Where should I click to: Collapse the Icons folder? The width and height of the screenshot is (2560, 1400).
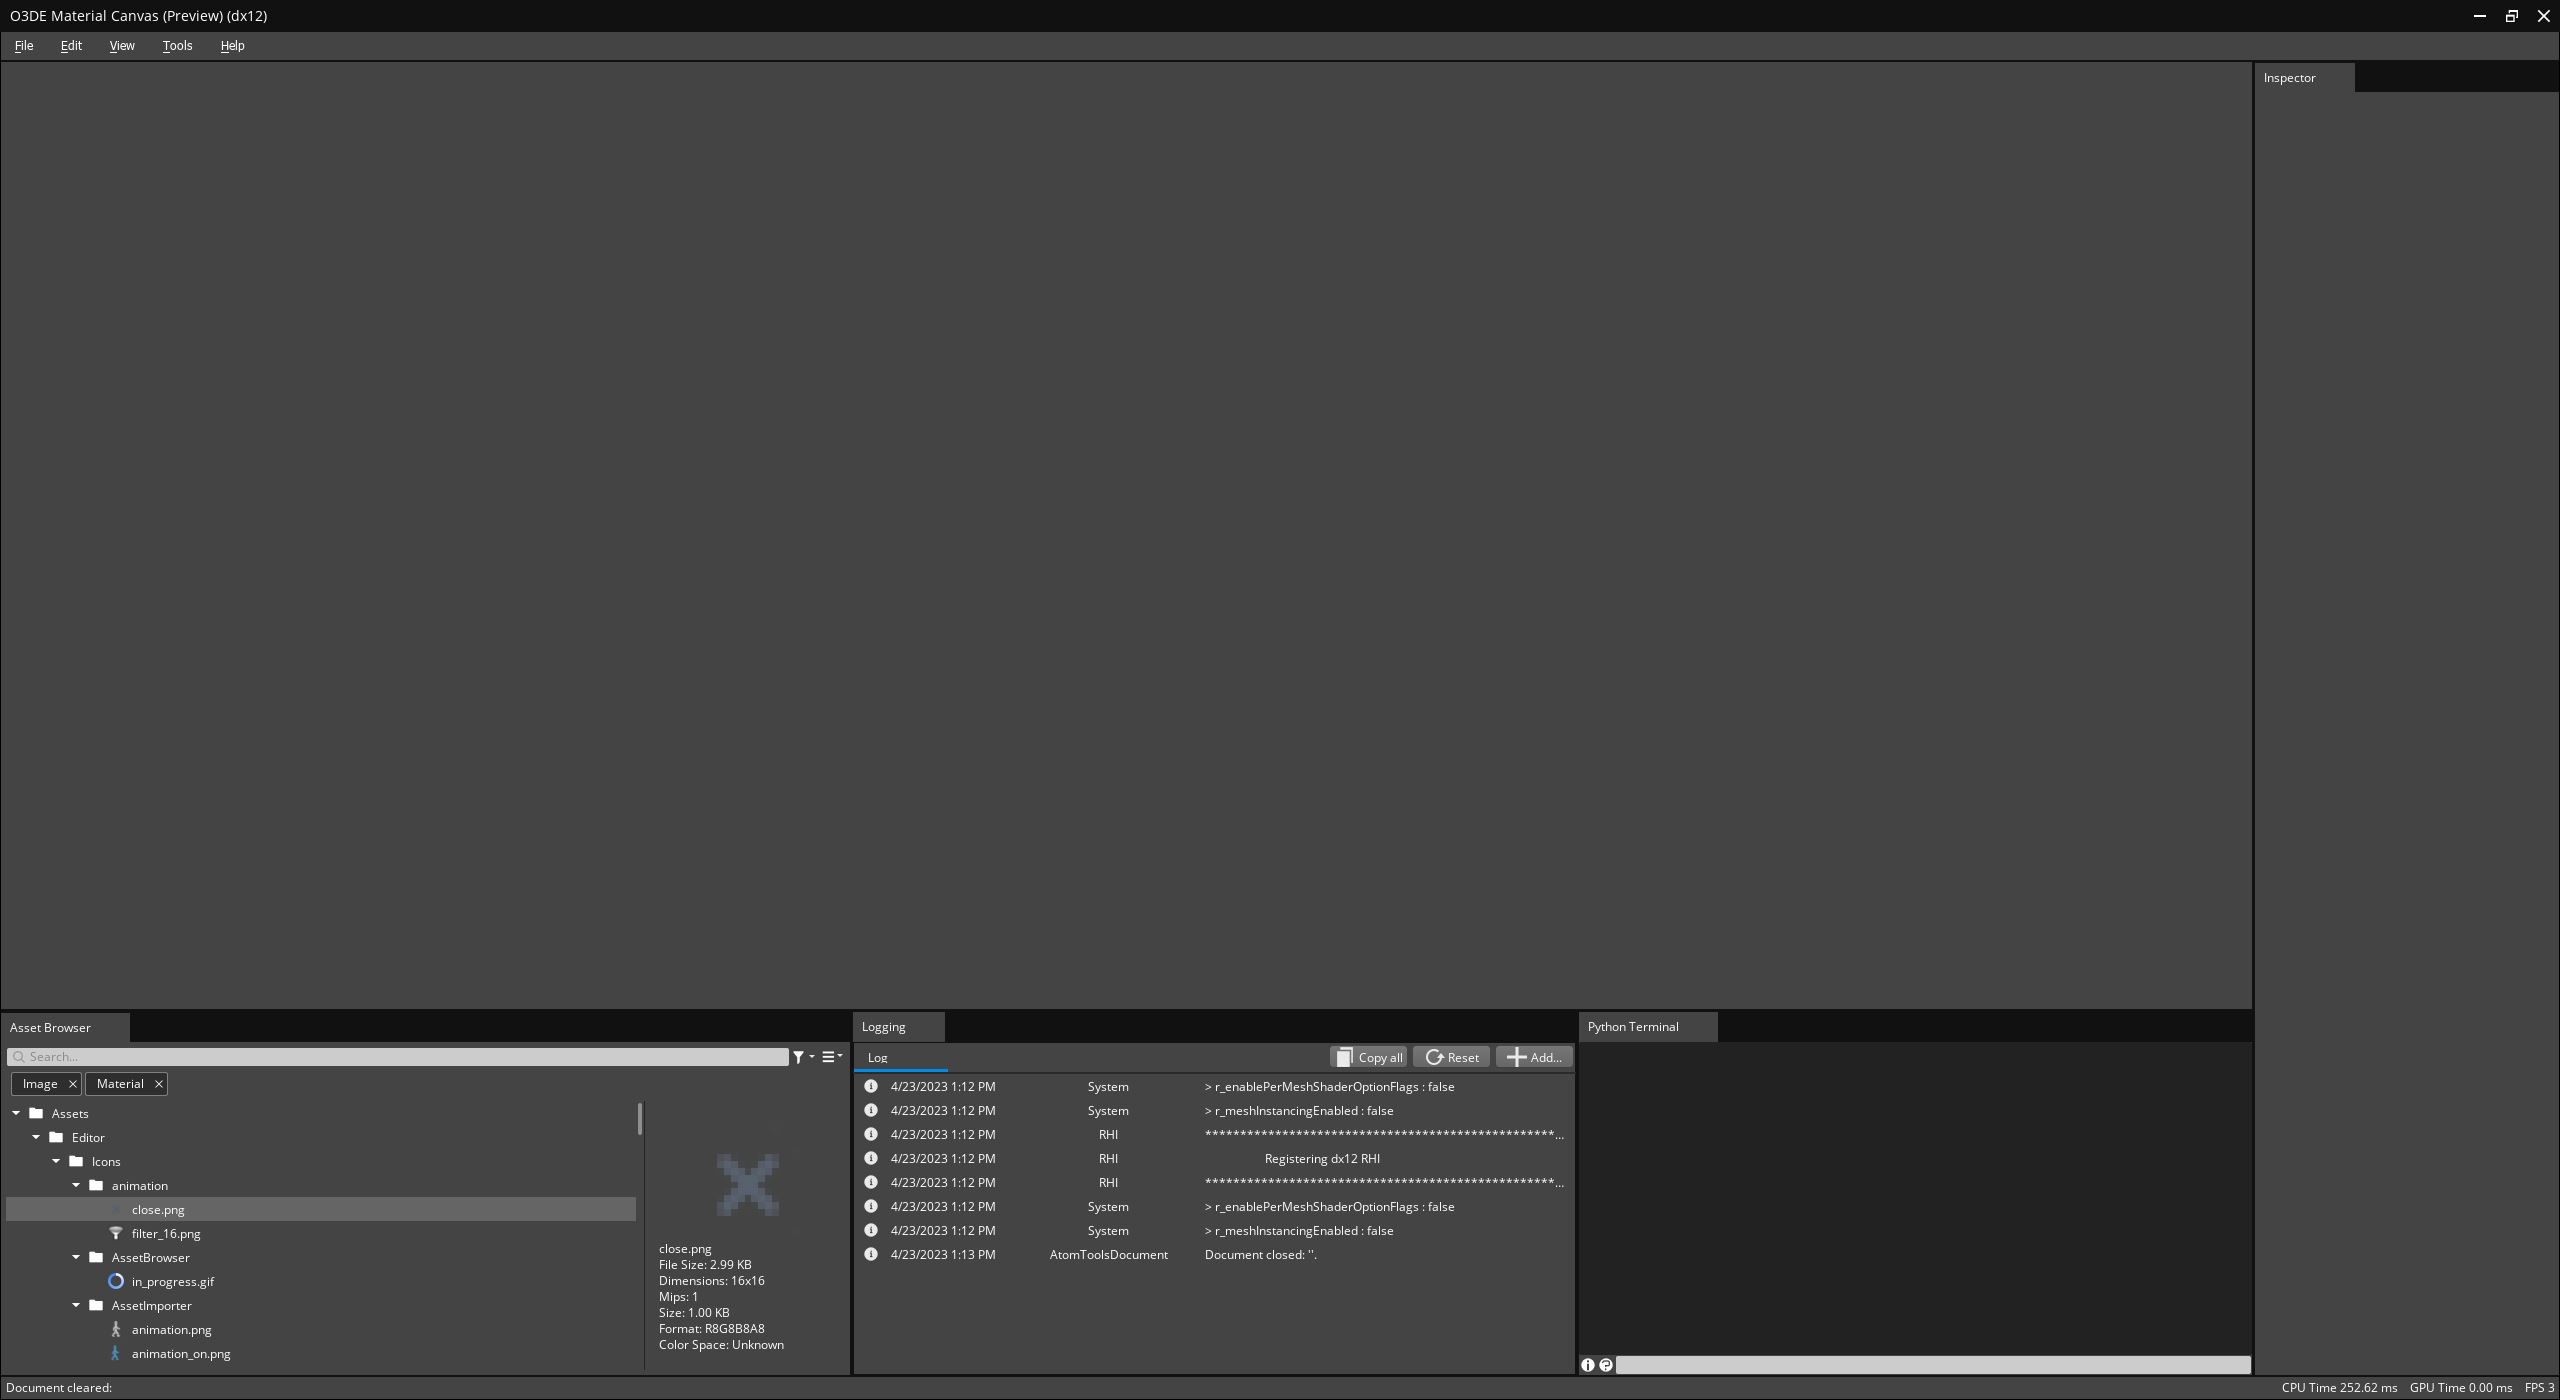click(56, 1162)
